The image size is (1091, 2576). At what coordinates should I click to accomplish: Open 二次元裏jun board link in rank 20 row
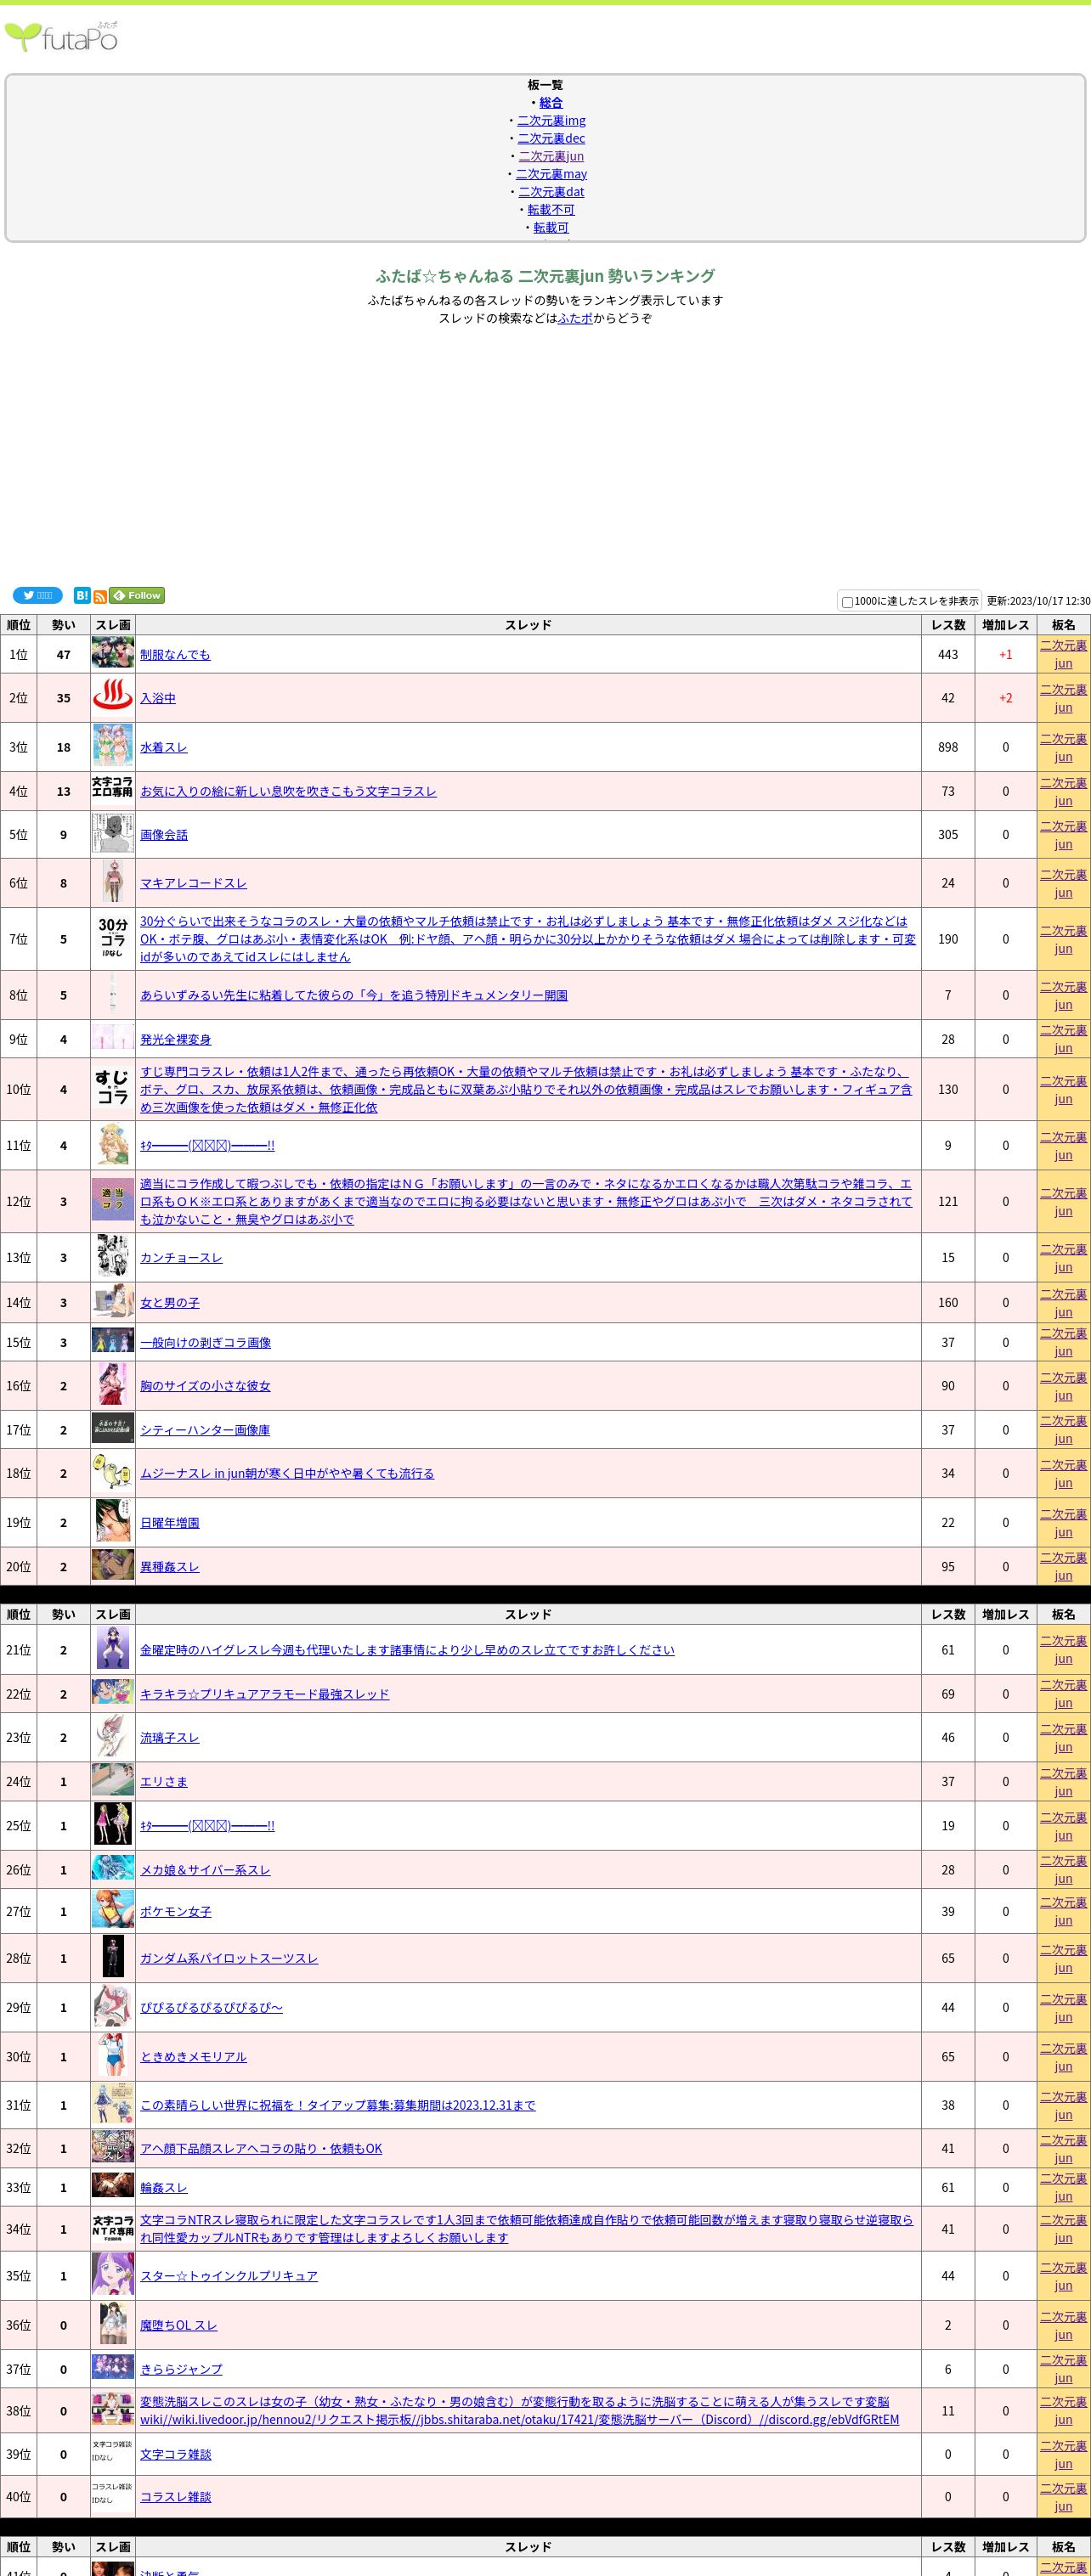(x=1063, y=1566)
